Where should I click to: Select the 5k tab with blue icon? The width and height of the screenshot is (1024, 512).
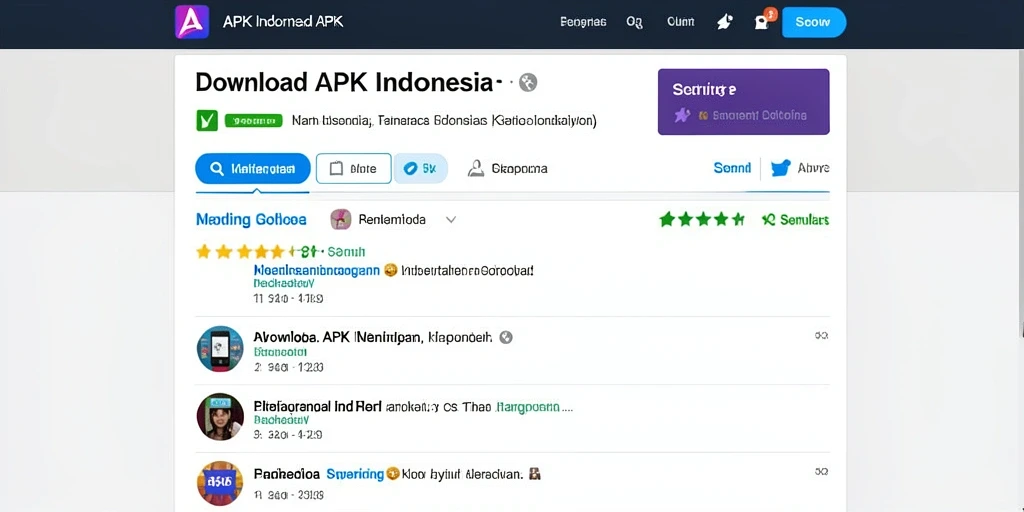pos(421,168)
